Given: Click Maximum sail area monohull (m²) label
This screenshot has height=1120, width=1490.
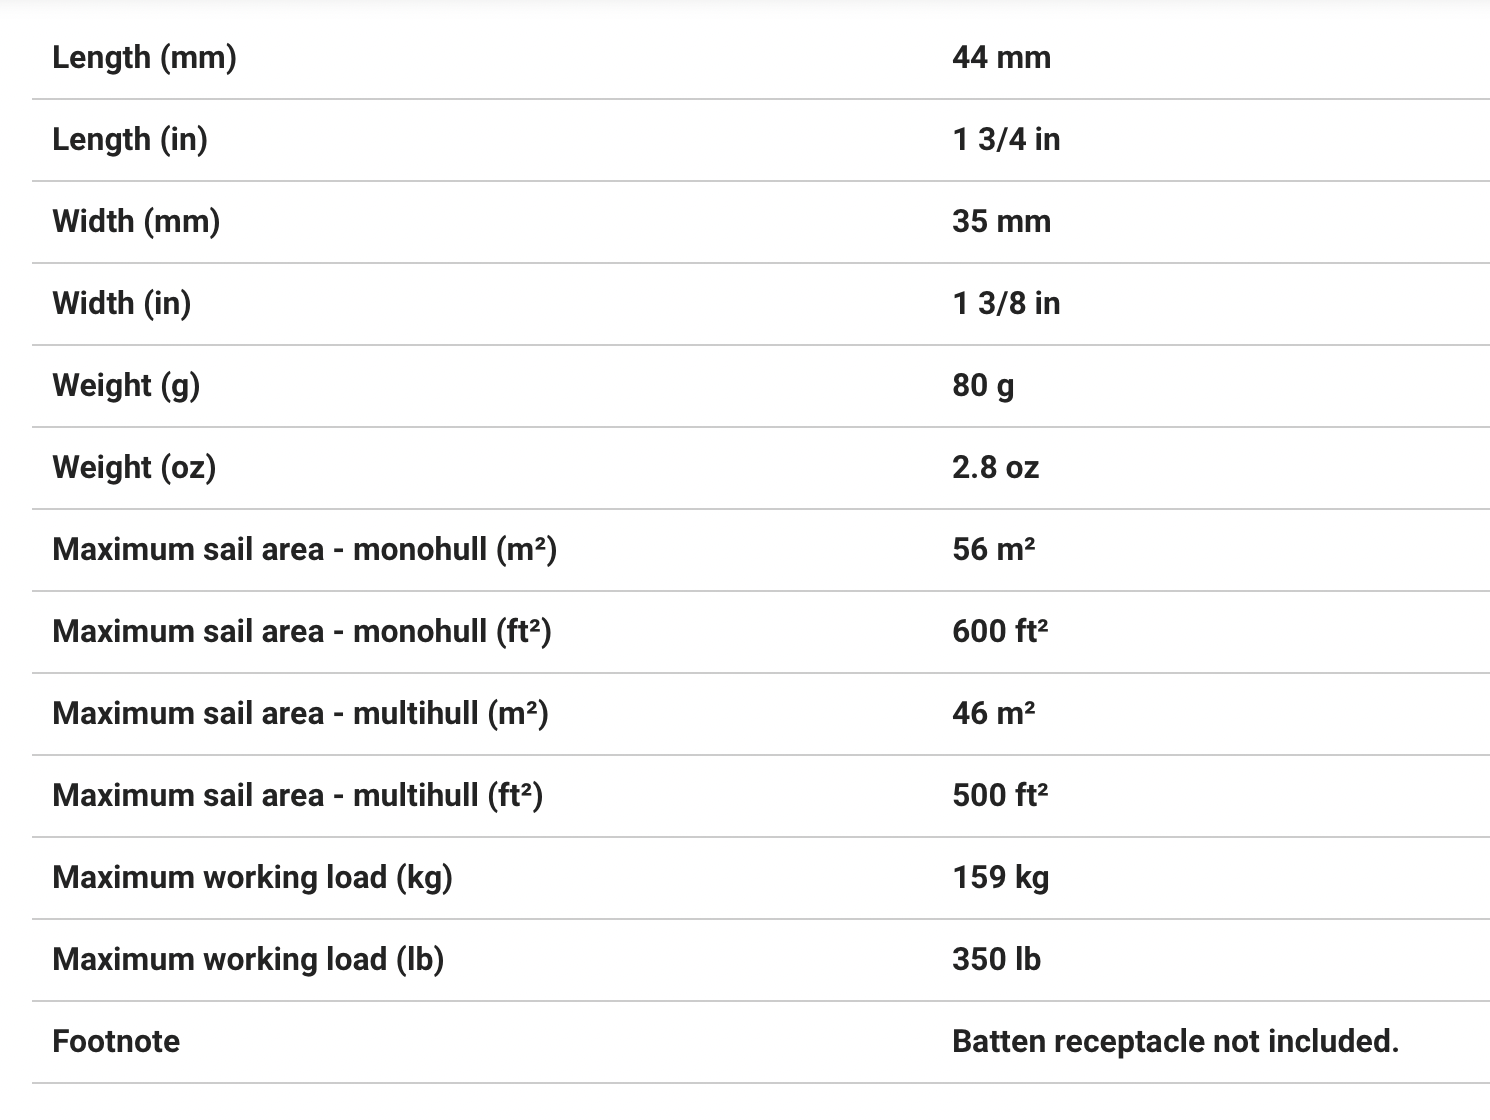Looking at the screenshot, I should (304, 549).
